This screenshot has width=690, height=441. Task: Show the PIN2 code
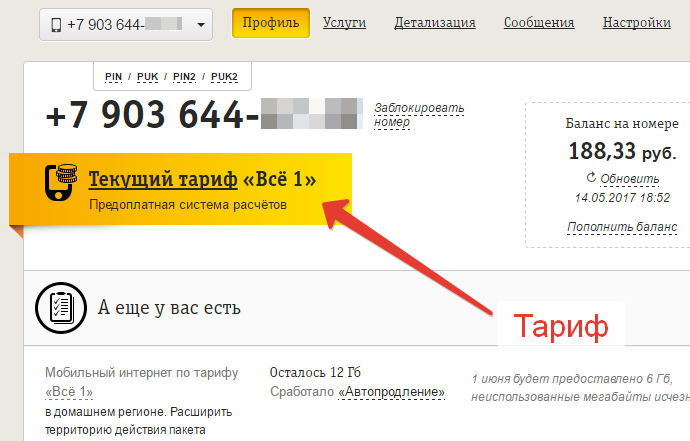click(x=184, y=77)
